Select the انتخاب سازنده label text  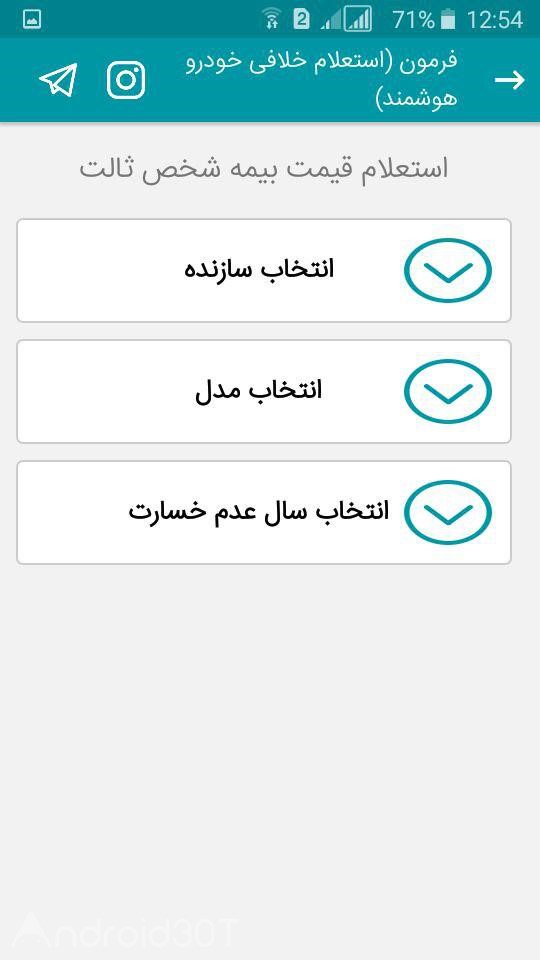259,269
